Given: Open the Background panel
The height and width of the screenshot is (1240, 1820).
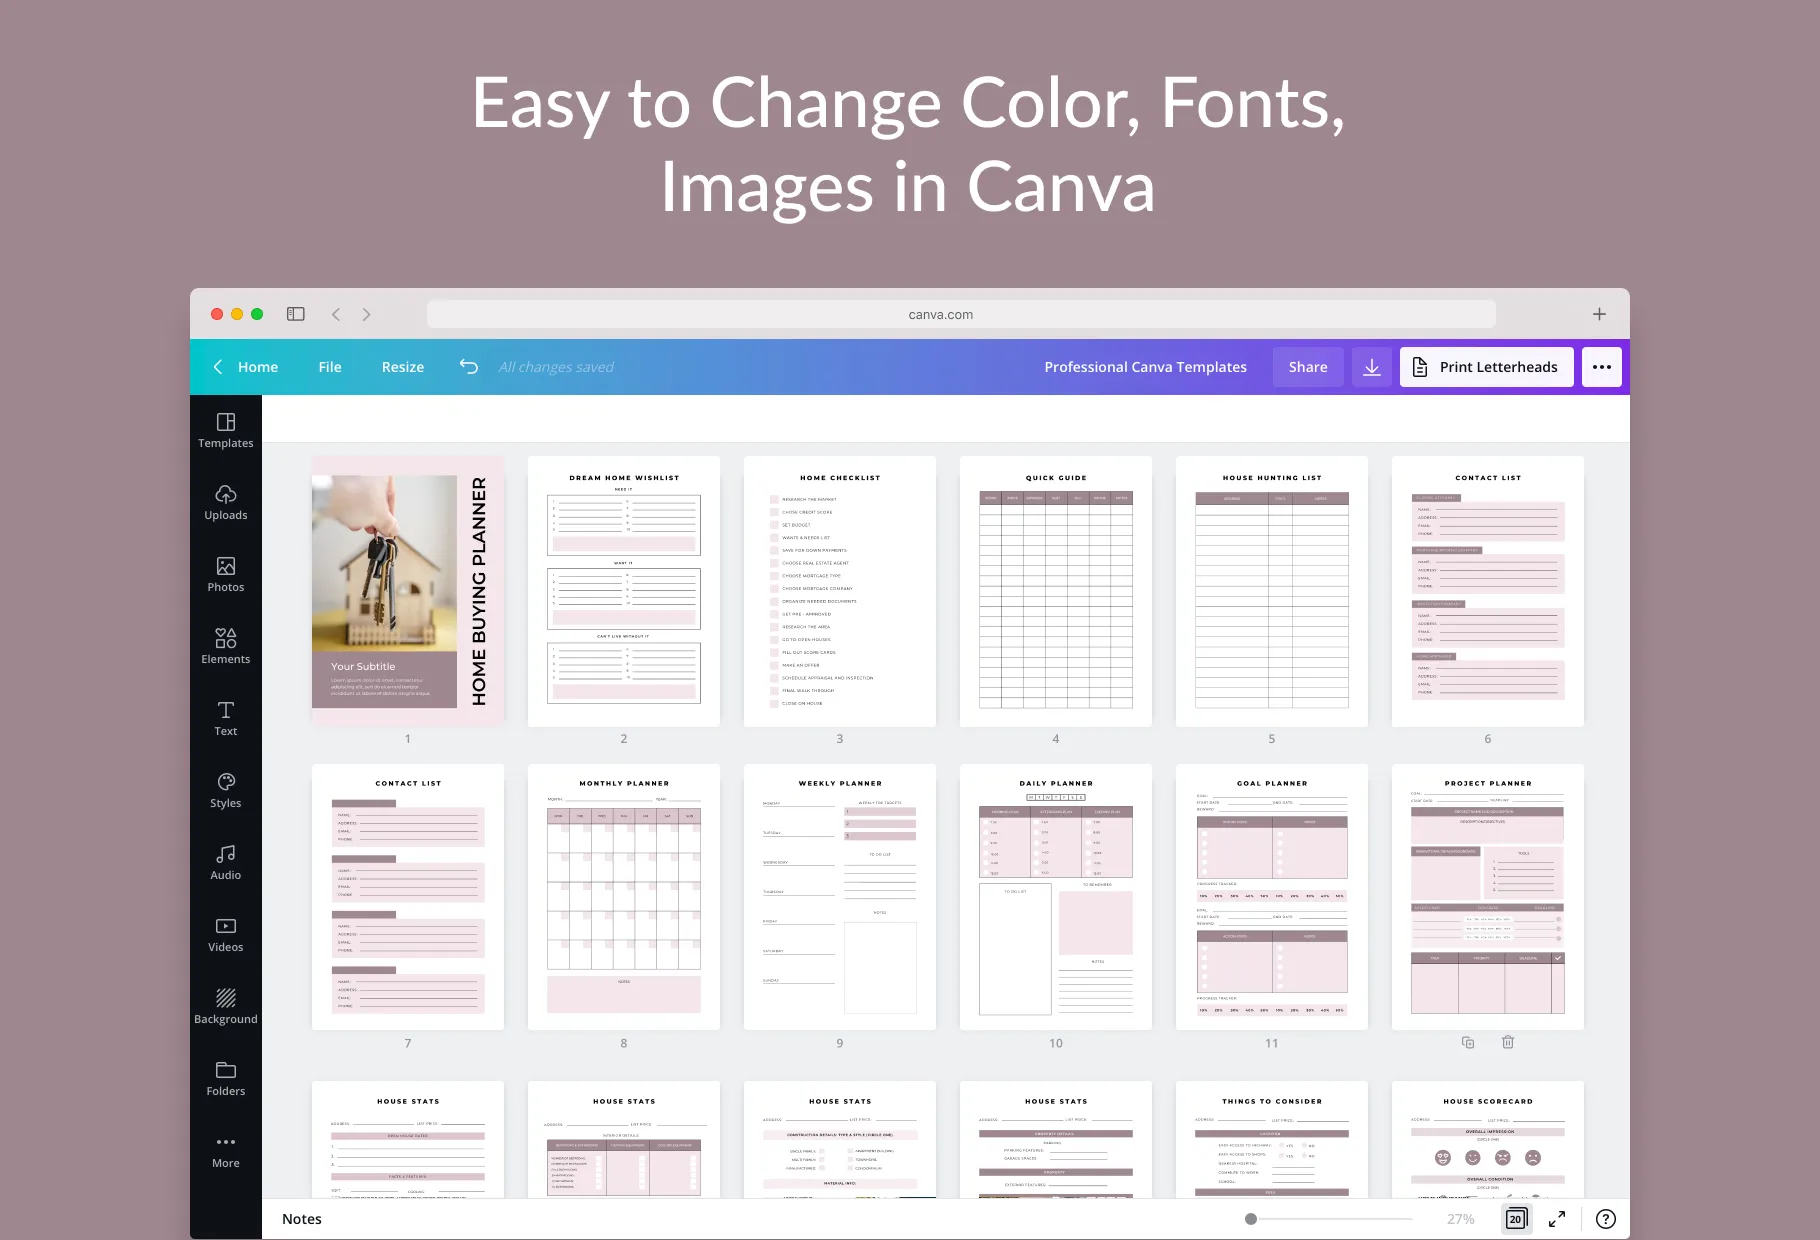Looking at the screenshot, I should 226,1007.
